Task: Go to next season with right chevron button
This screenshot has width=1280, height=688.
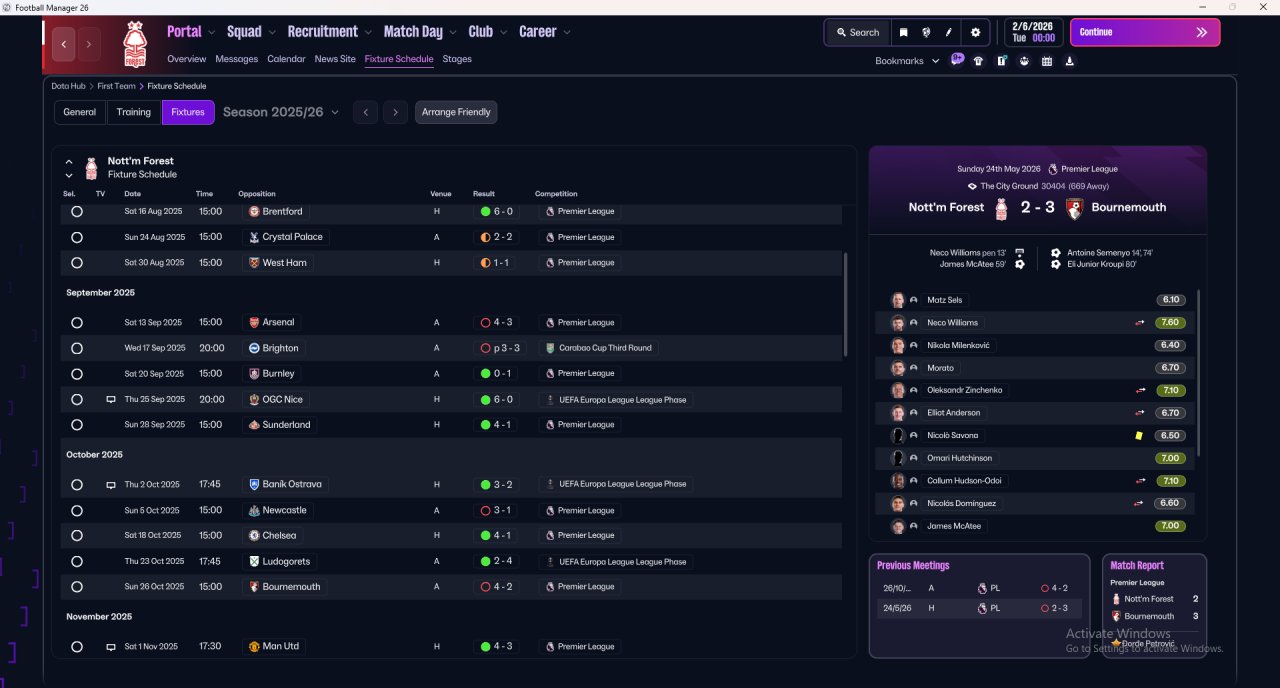Action: [x=396, y=112]
